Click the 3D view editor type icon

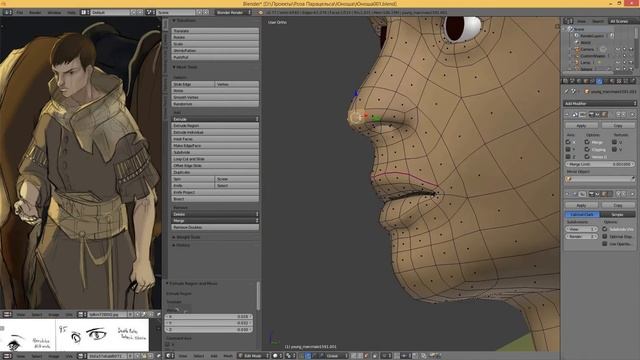(x=170, y=356)
